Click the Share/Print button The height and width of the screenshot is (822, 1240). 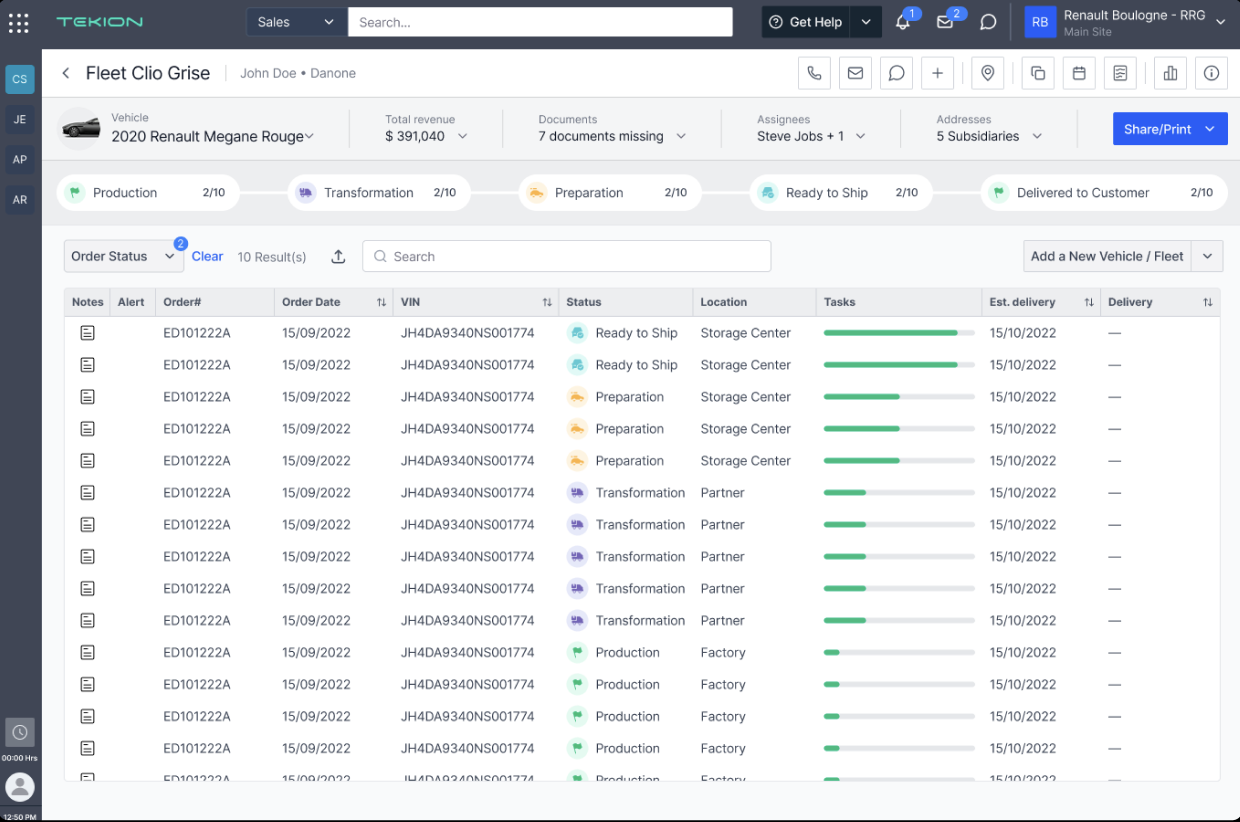point(1158,129)
